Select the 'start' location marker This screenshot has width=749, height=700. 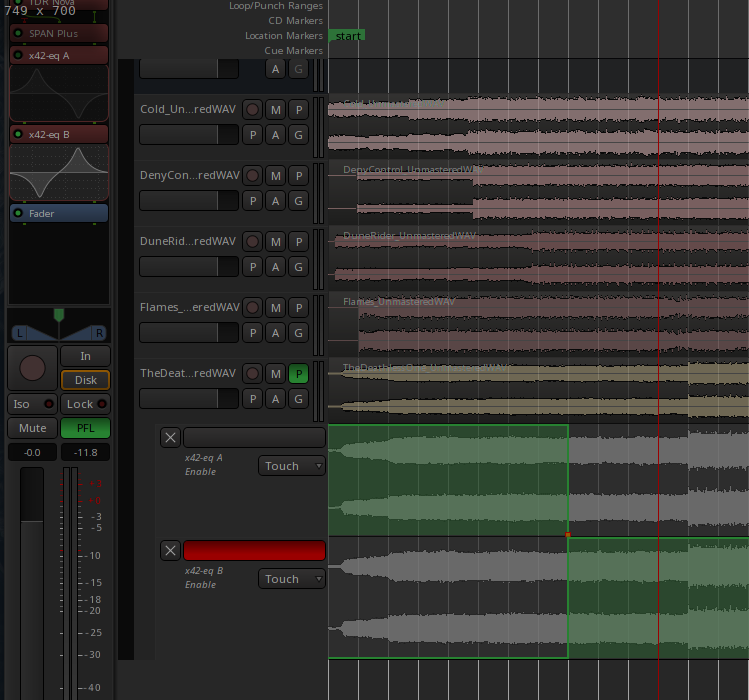pyautogui.click(x=347, y=36)
